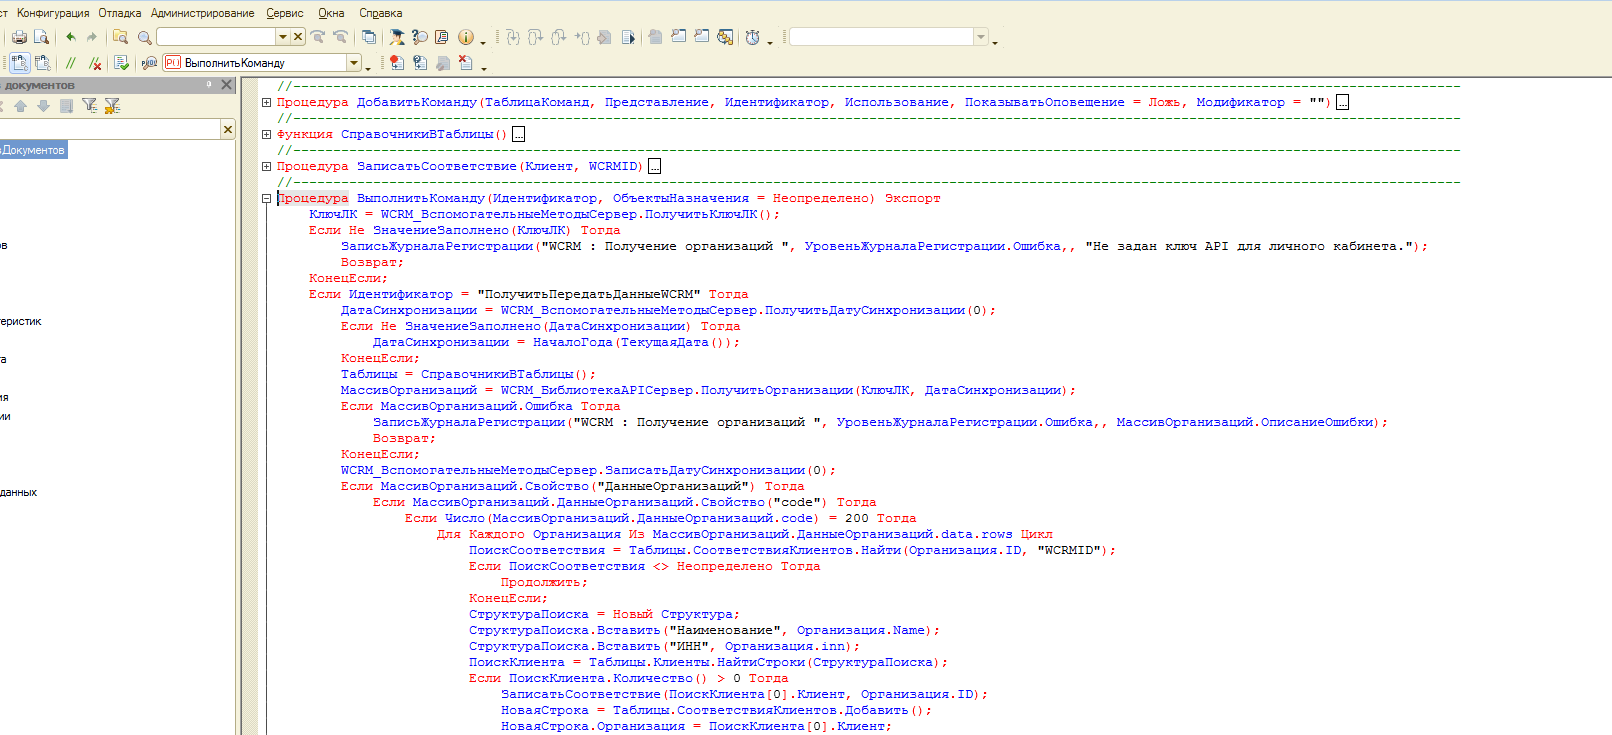Click the current line debug icon
Screen dimensions: 1612x735
click(604, 37)
